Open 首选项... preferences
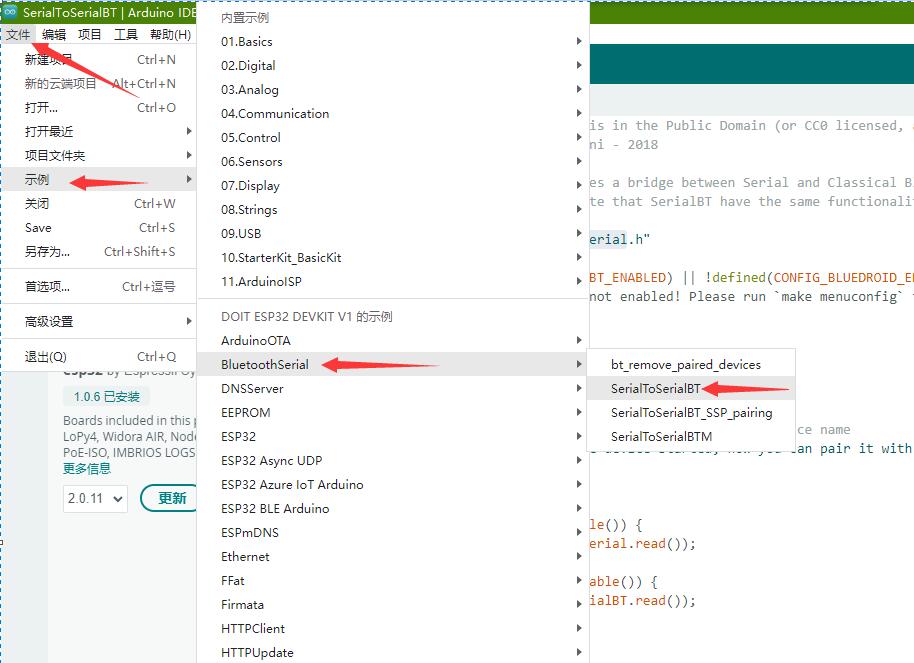Viewport: 914px width, 663px height. click(x=100, y=286)
